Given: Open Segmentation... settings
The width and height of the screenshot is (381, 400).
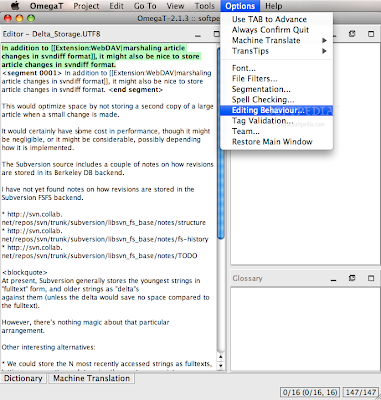Looking at the screenshot, I should [x=276, y=89].
